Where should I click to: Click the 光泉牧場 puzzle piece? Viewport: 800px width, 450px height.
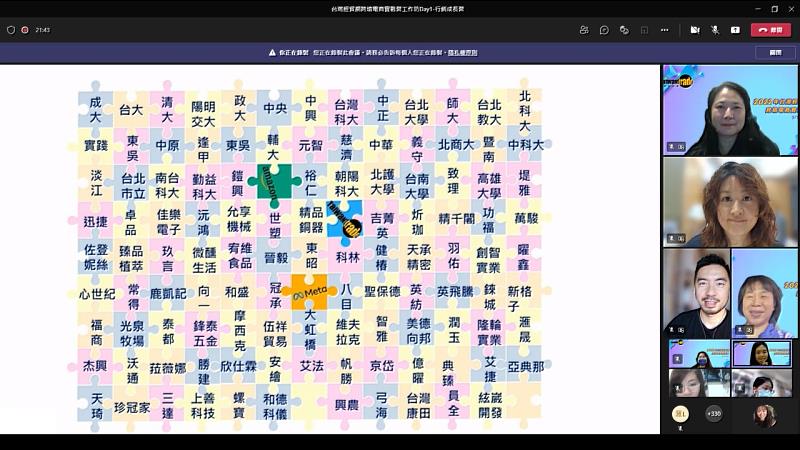132,333
